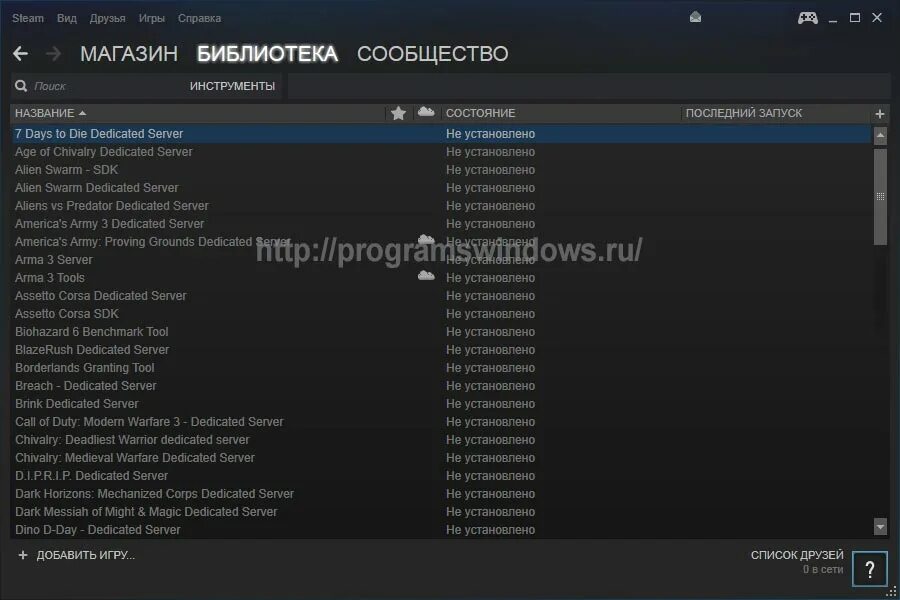Sort by the cloud sync column header
Viewport: 900px width, 600px height.
tap(426, 112)
